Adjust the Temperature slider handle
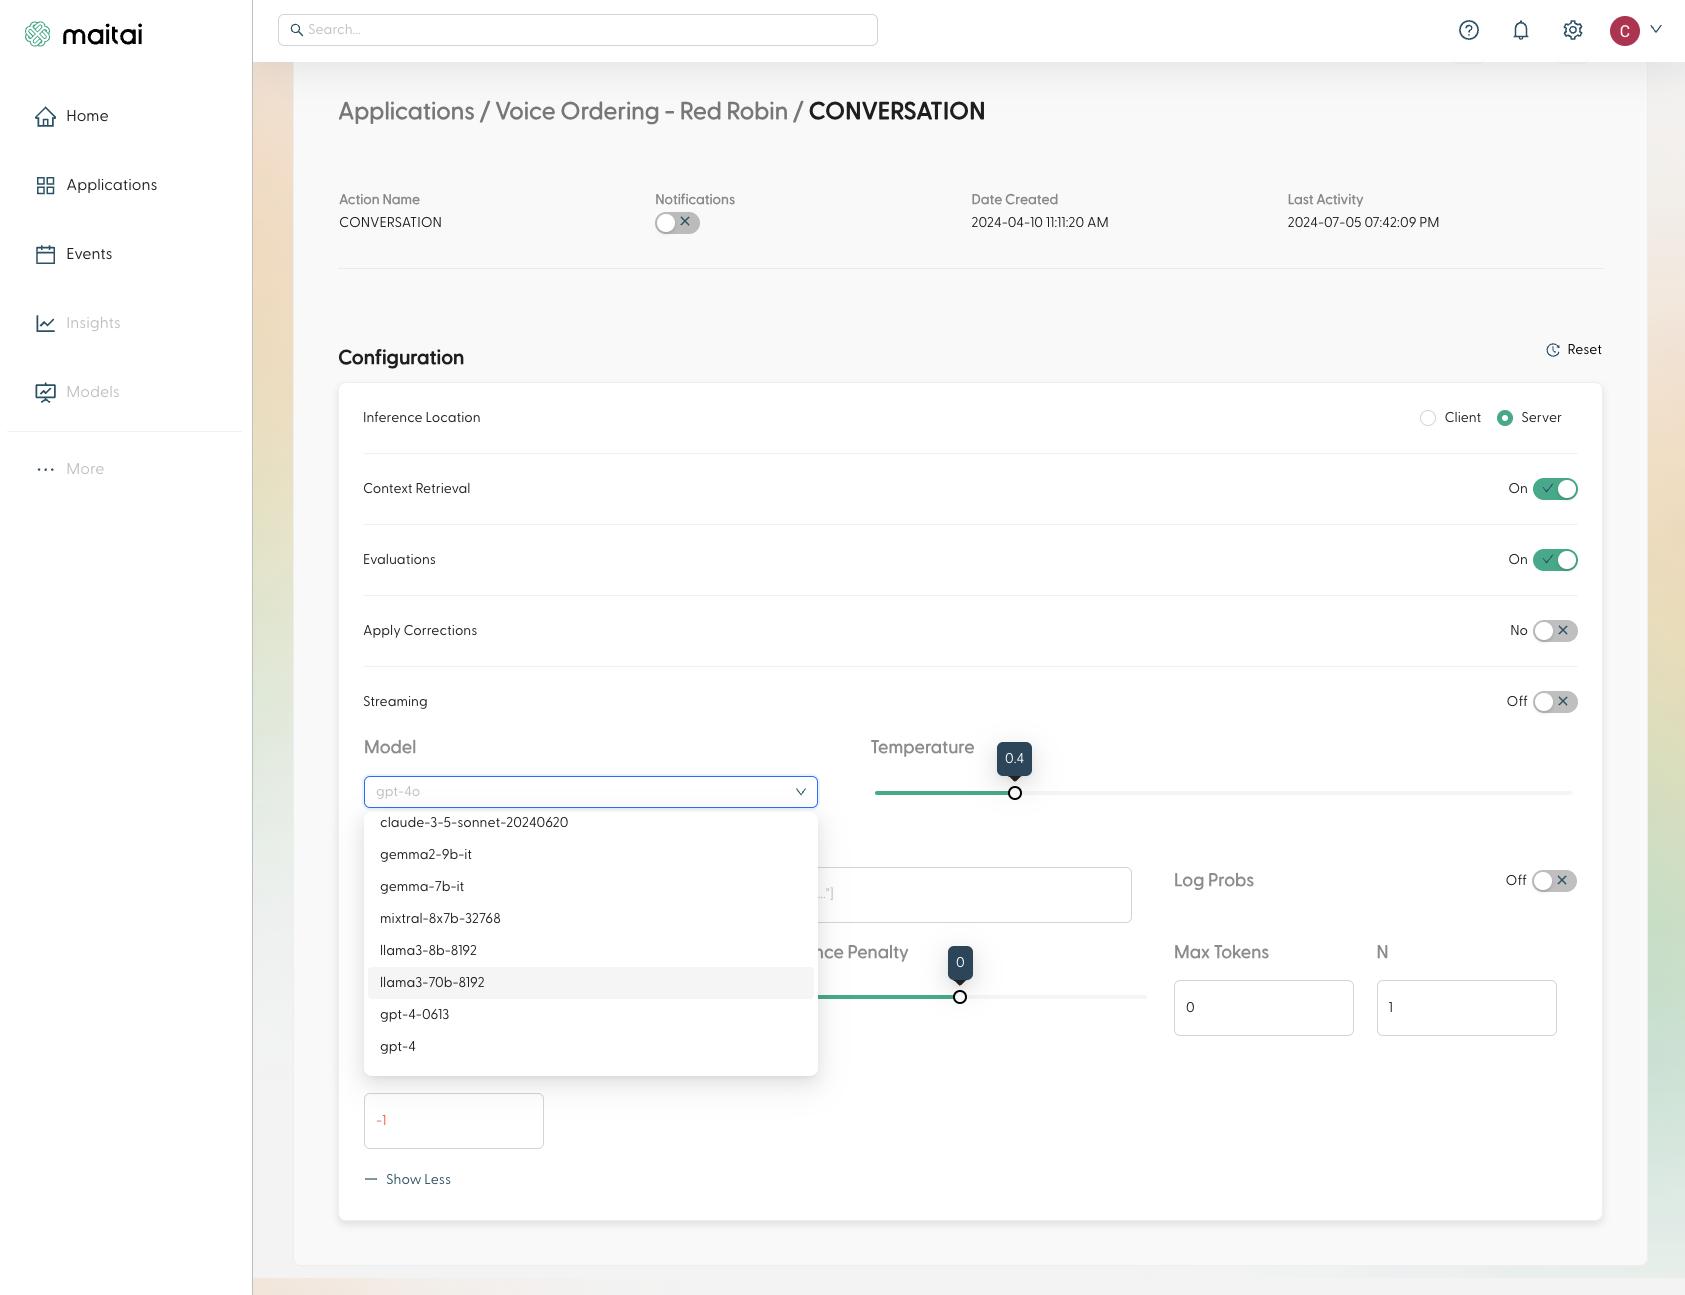The width and height of the screenshot is (1685, 1295). [x=1014, y=792]
